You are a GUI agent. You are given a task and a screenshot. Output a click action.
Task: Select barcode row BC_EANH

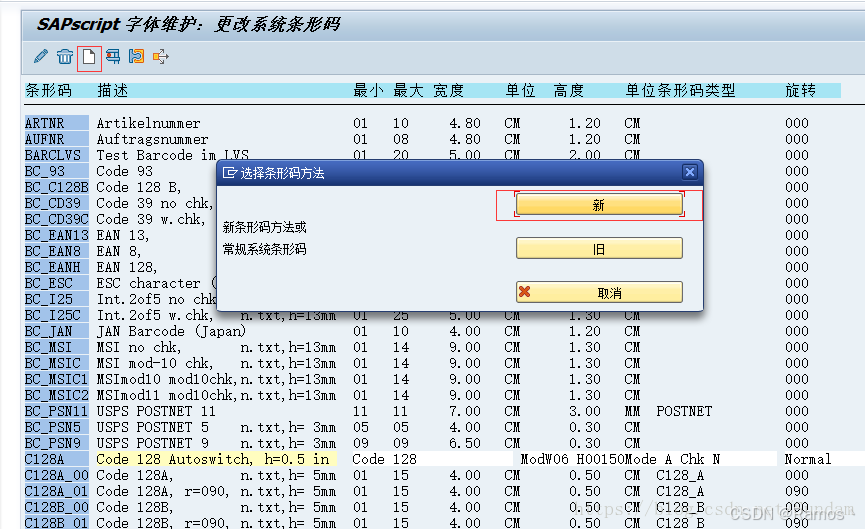[56, 266]
